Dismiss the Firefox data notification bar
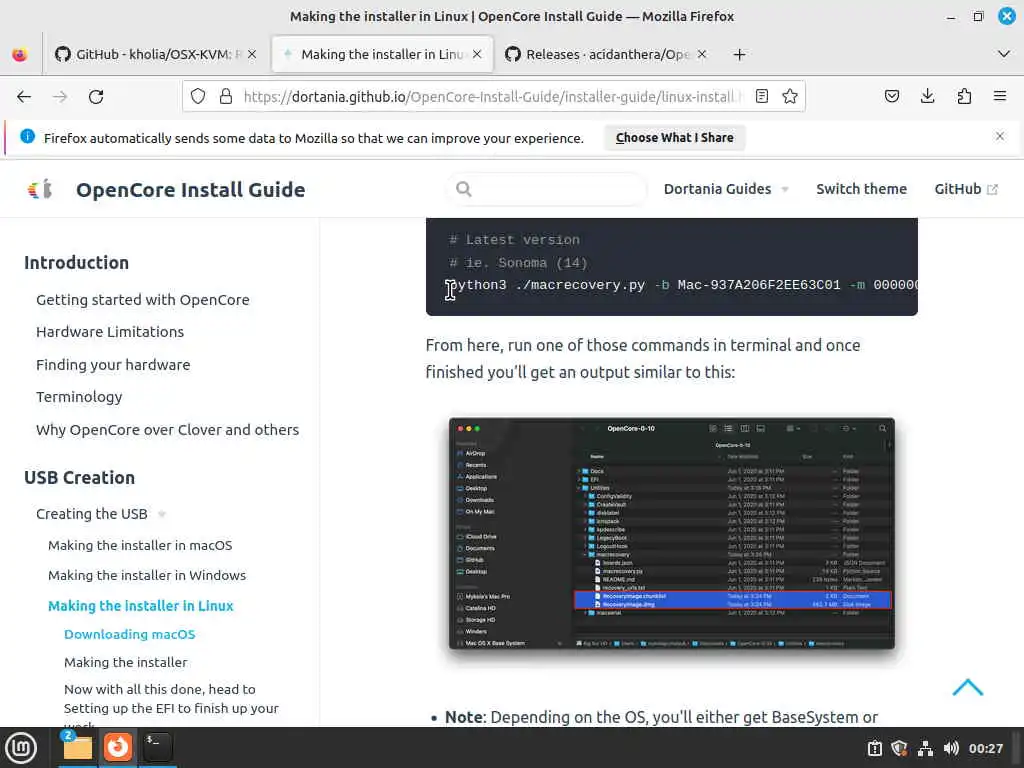Screen dimensions: 1024x768 [1000, 136]
